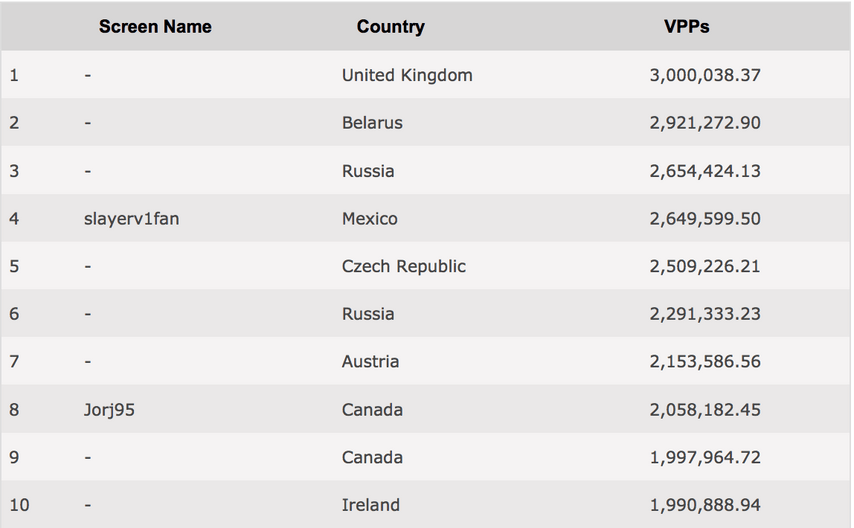Click the Screen Name column header
854x528 pixels.
click(155, 27)
